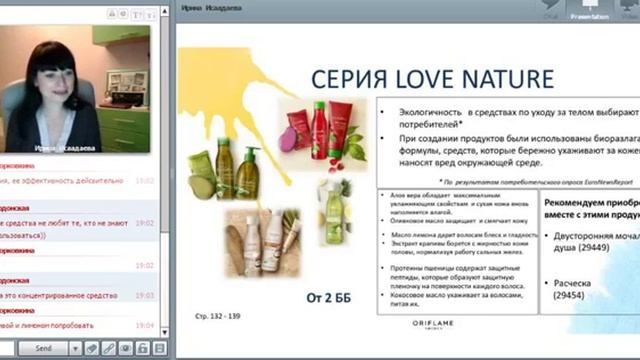The height and width of the screenshot is (360, 640).
Task: Click the chat scrollbar up arrow
Action: [164, 11]
